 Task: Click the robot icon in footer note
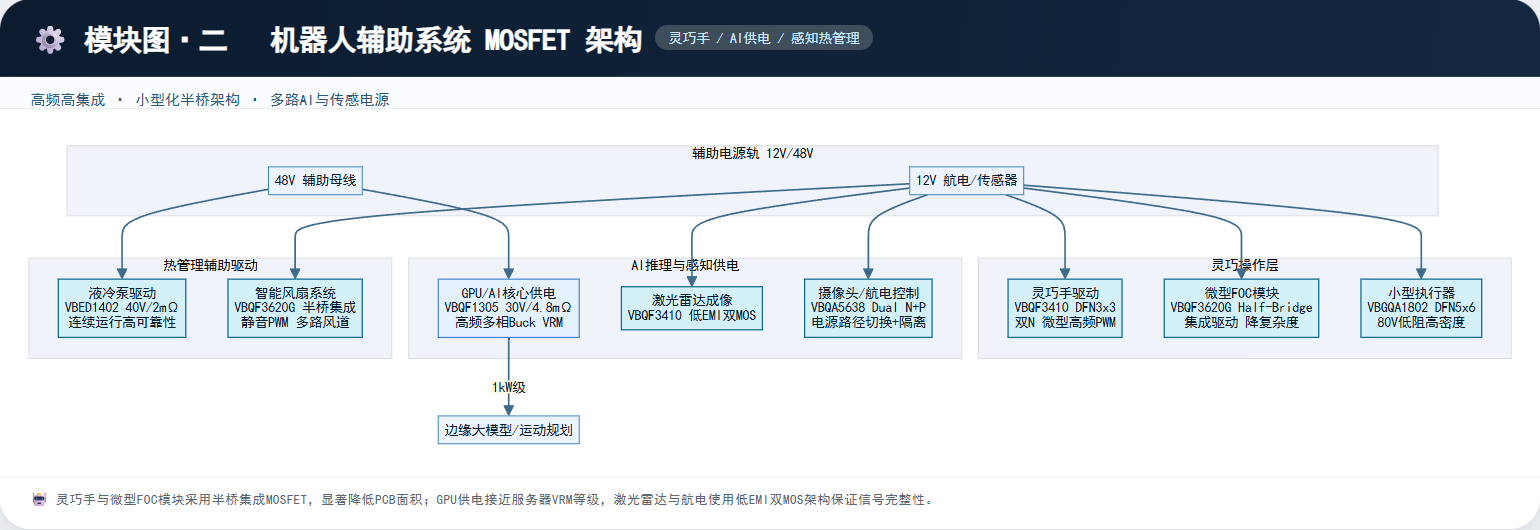[x=40, y=499]
